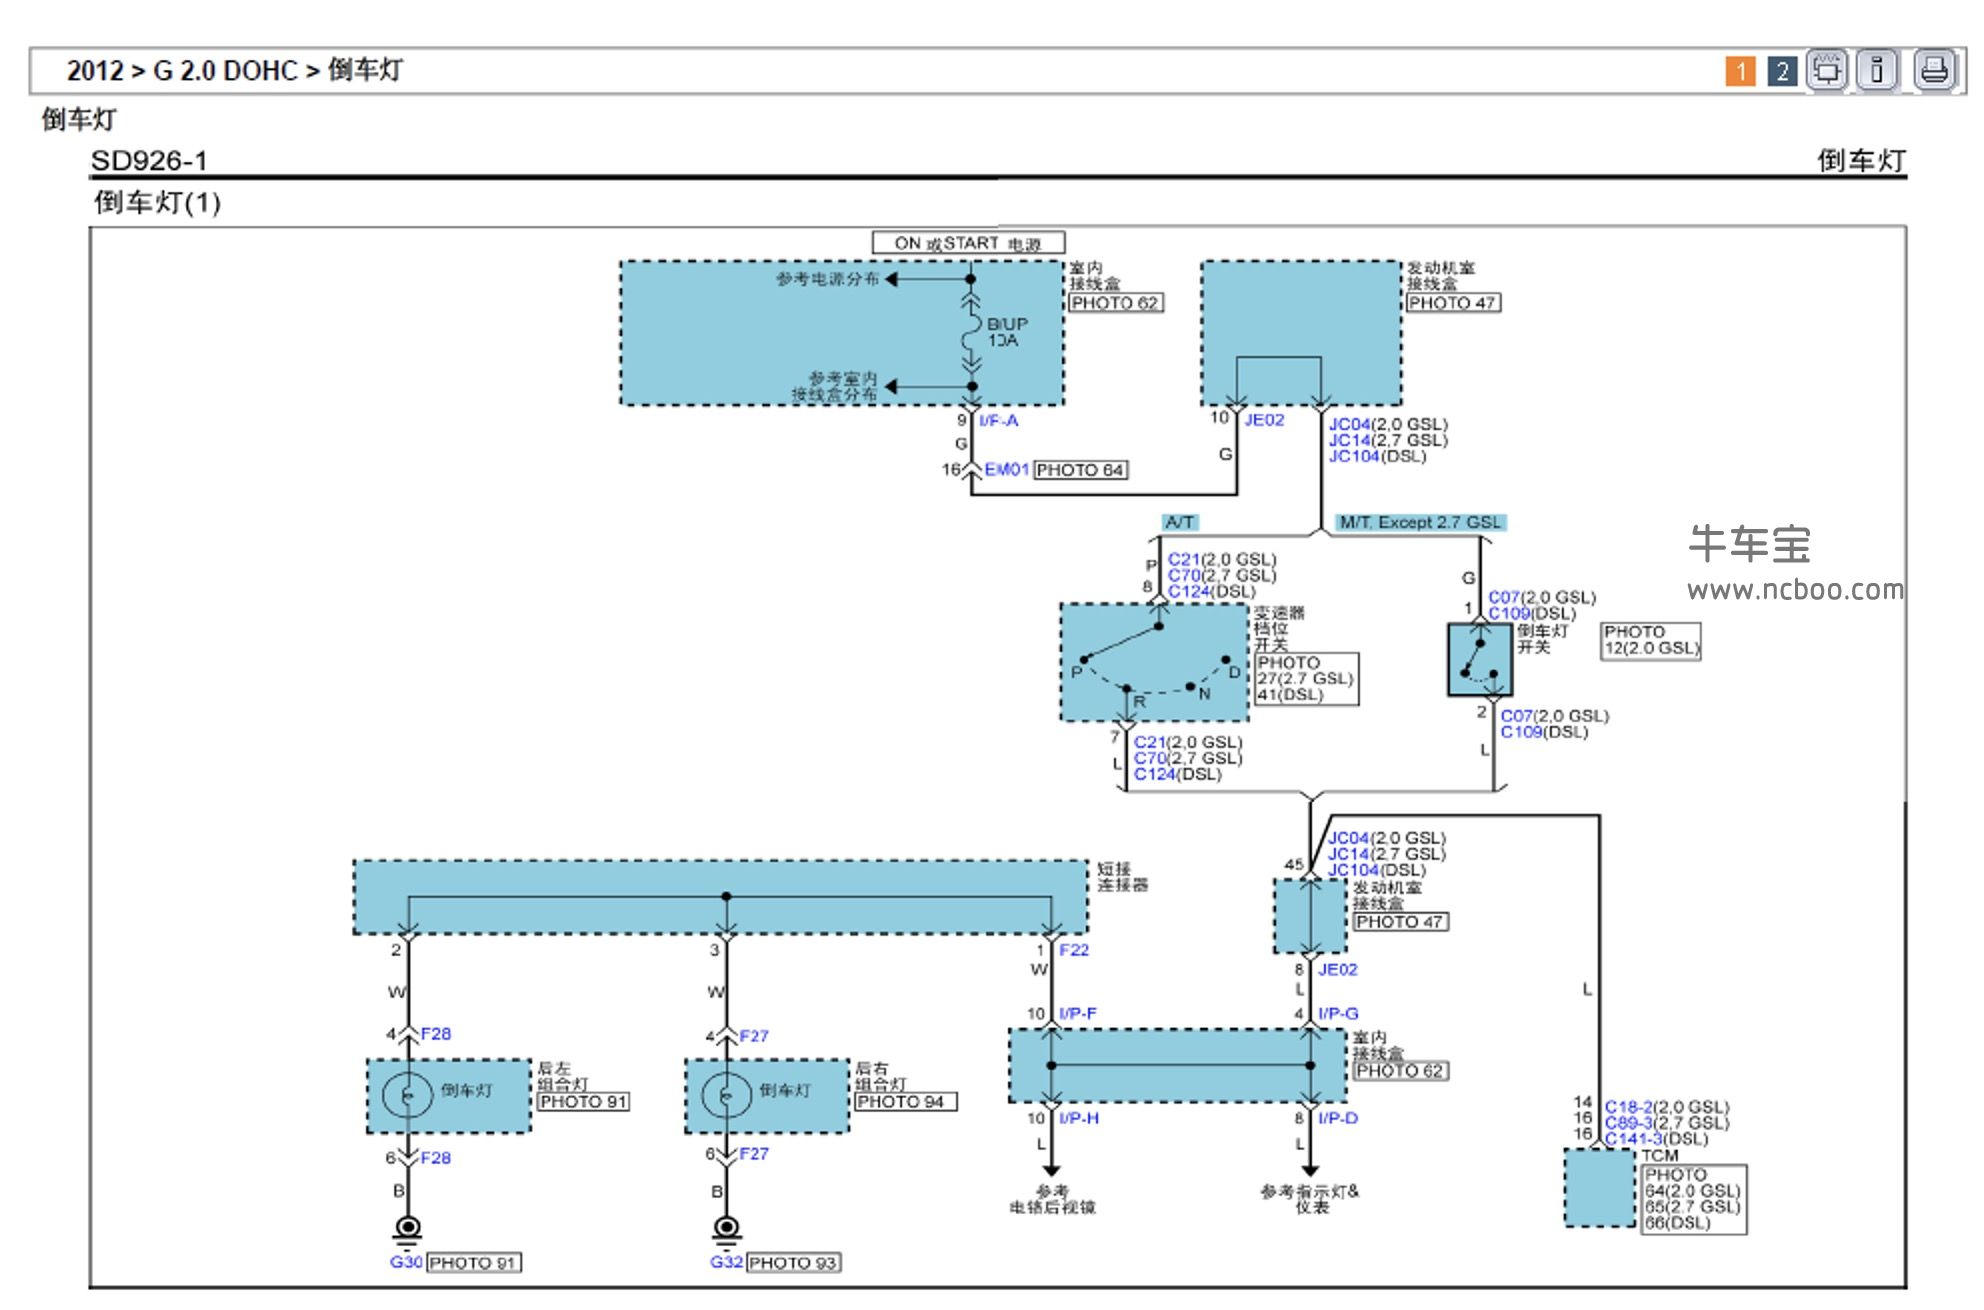
Task: Open the C21 link at pin 7
Action: click(x=1149, y=743)
